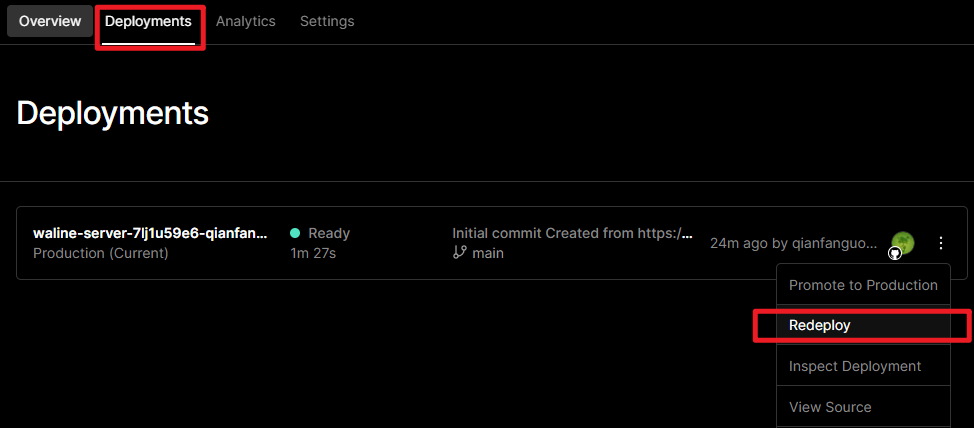Click the green Ready status dot
This screenshot has width=974, height=428.
pos(295,233)
